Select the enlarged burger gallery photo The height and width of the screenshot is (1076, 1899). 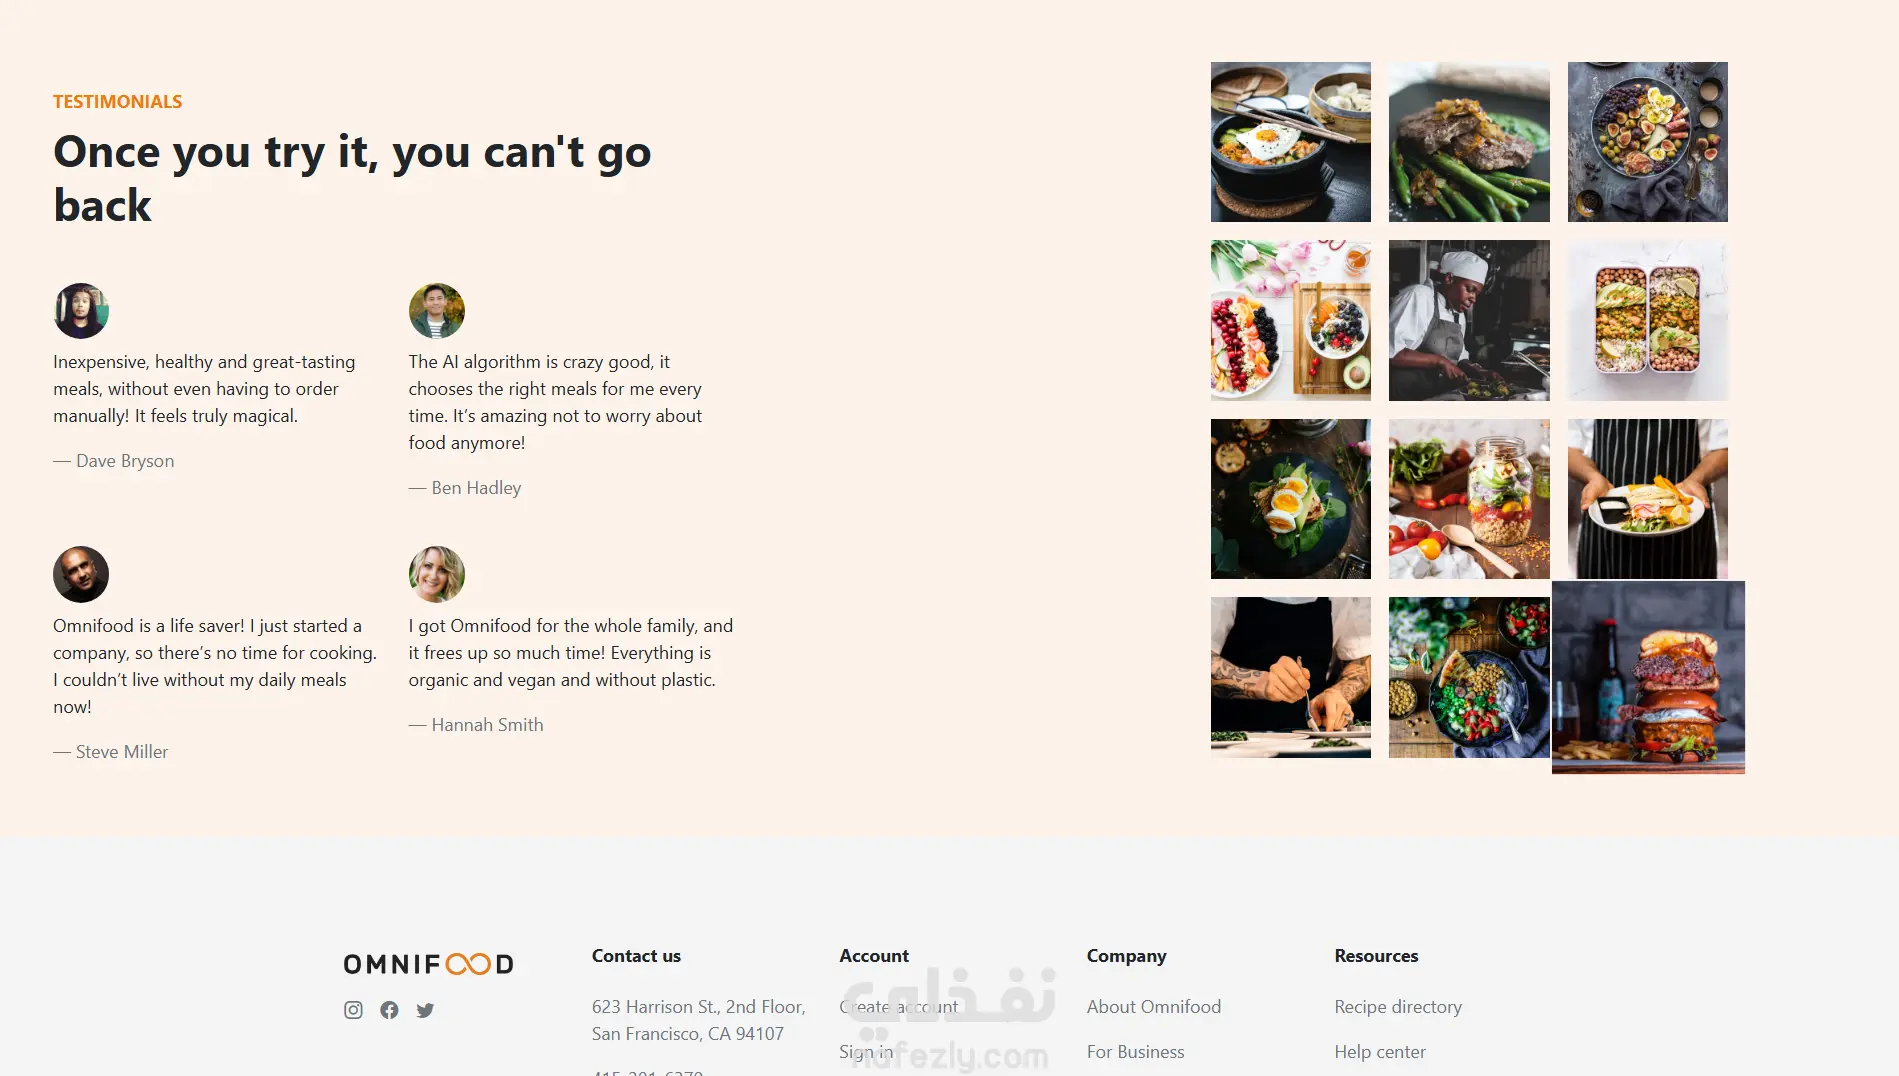pos(1648,677)
